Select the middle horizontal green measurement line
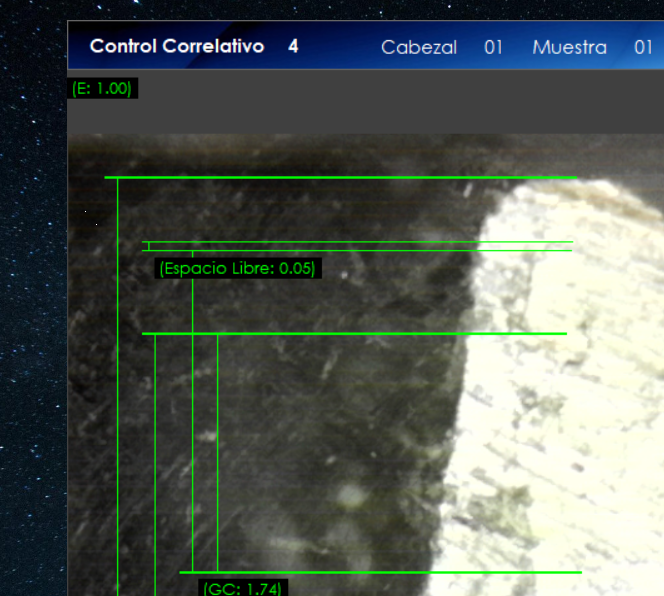664x596 pixels. (x=355, y=334)
